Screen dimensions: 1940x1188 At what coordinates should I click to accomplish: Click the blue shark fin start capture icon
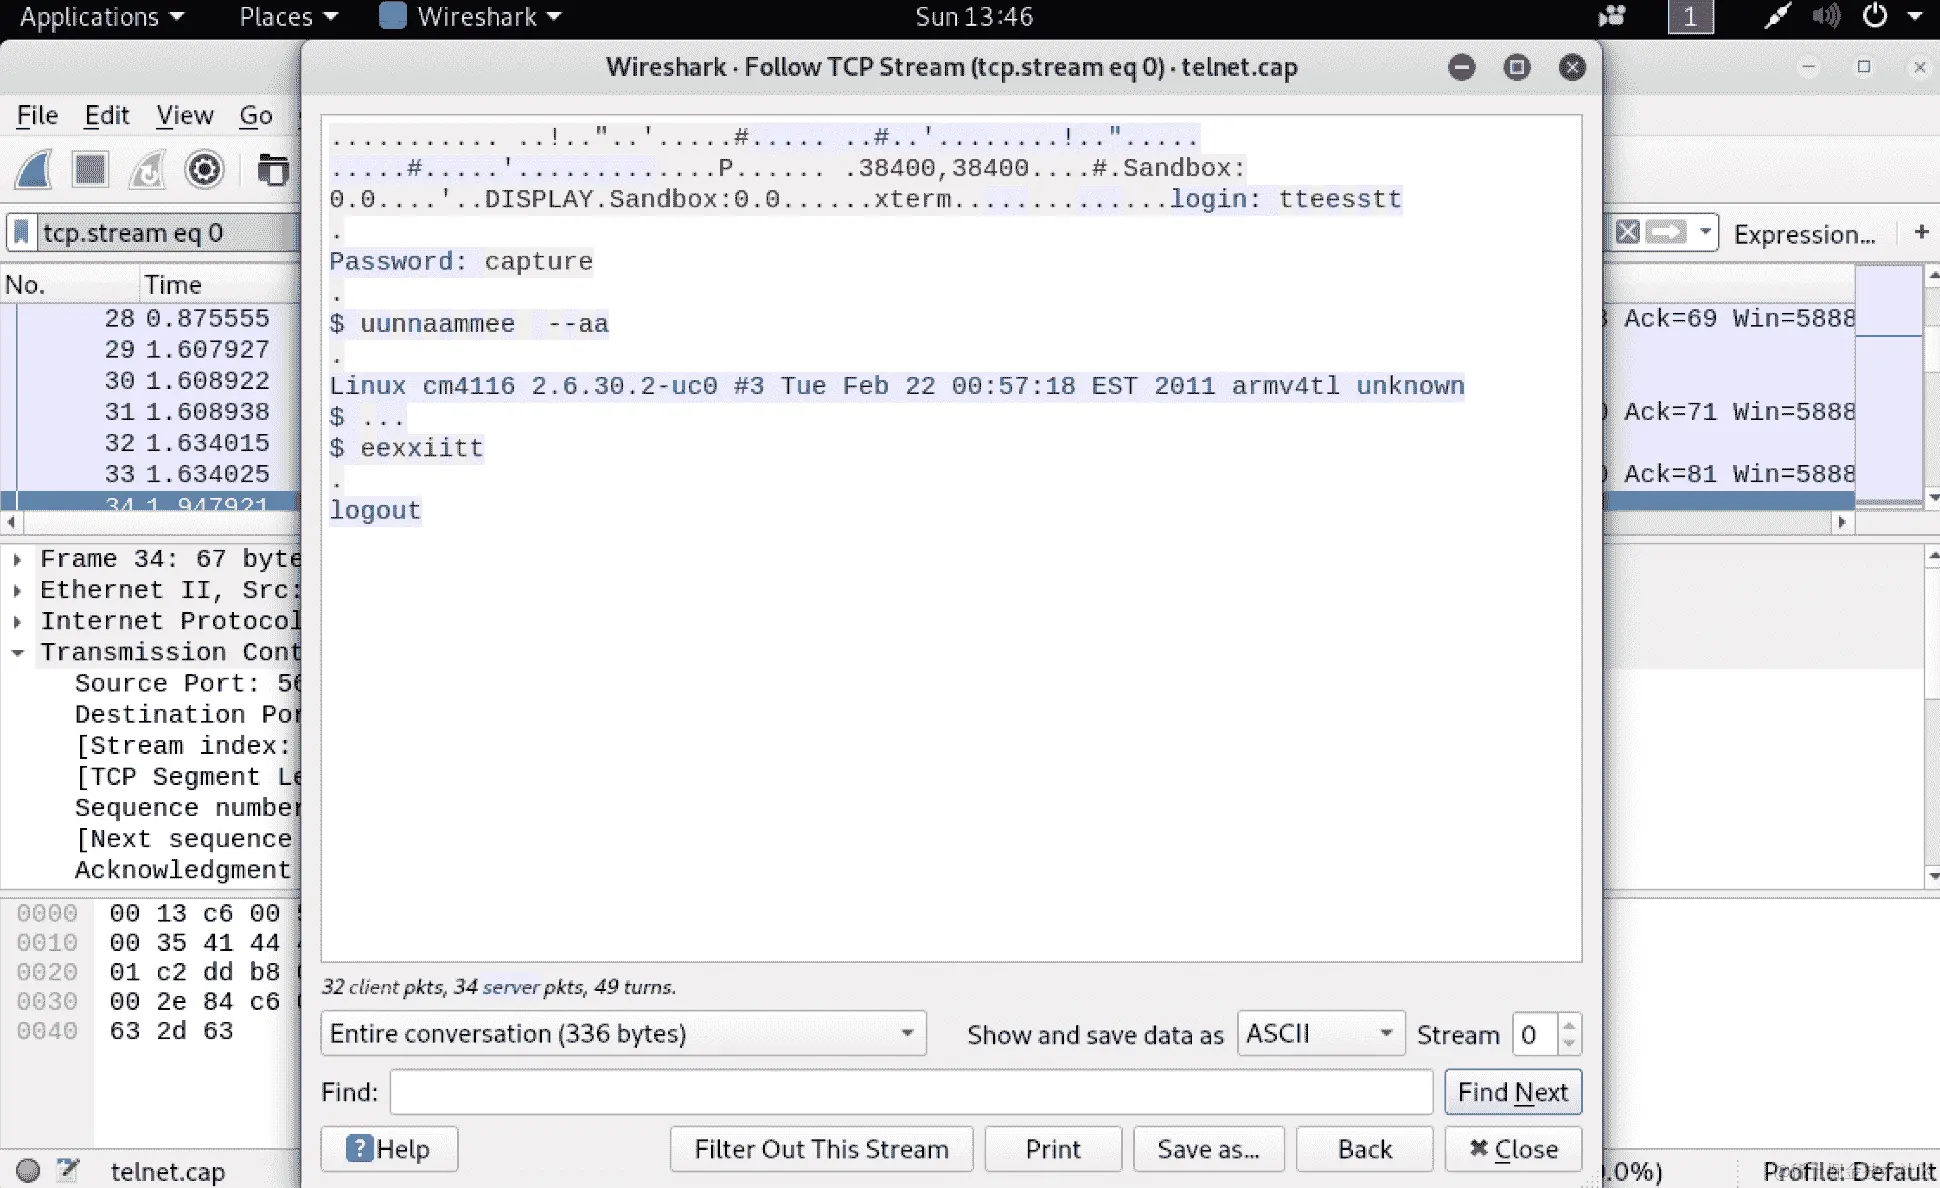(33, 170)
